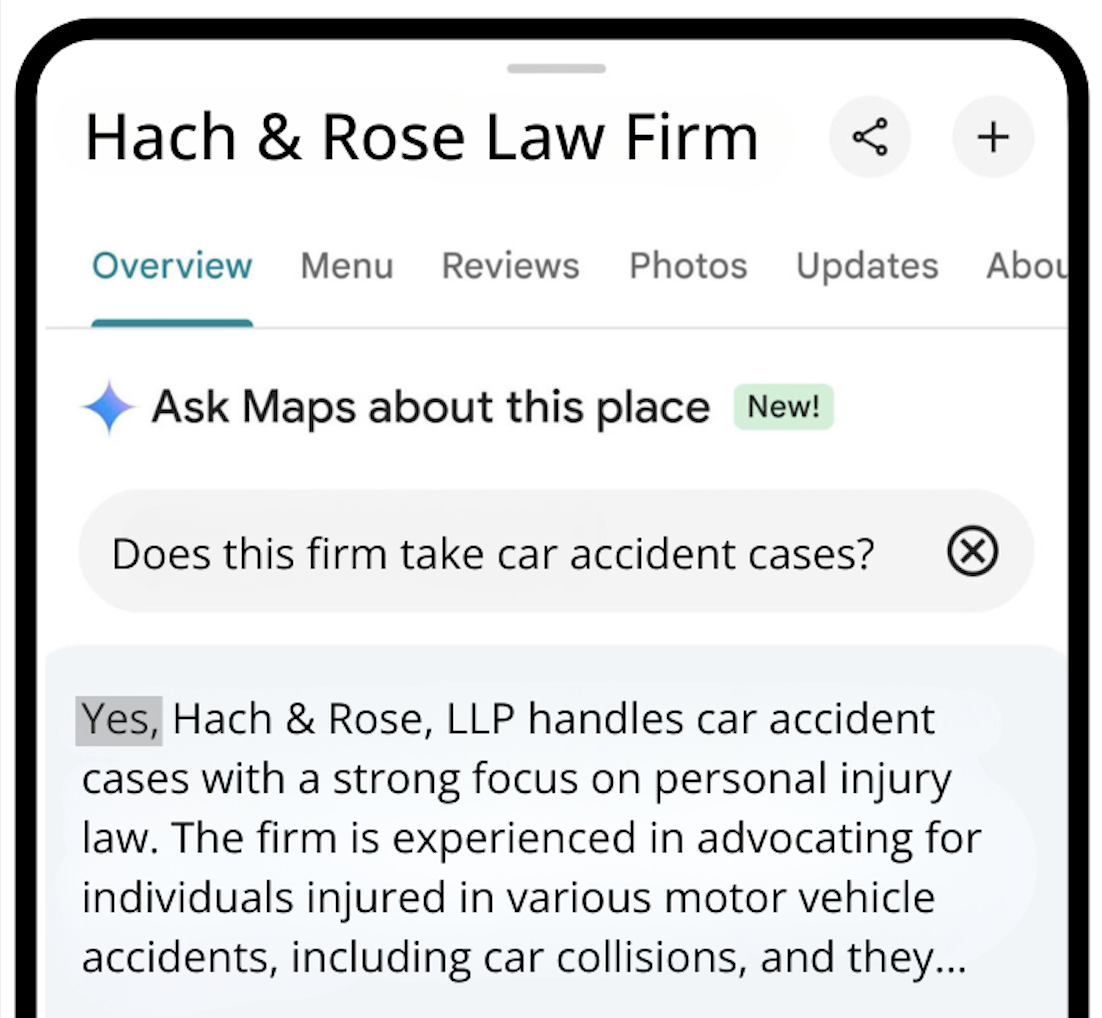This screenshot has width=1102, height=1018.
Task: Switch to the Reviews tab
Action: coord(511,266)
